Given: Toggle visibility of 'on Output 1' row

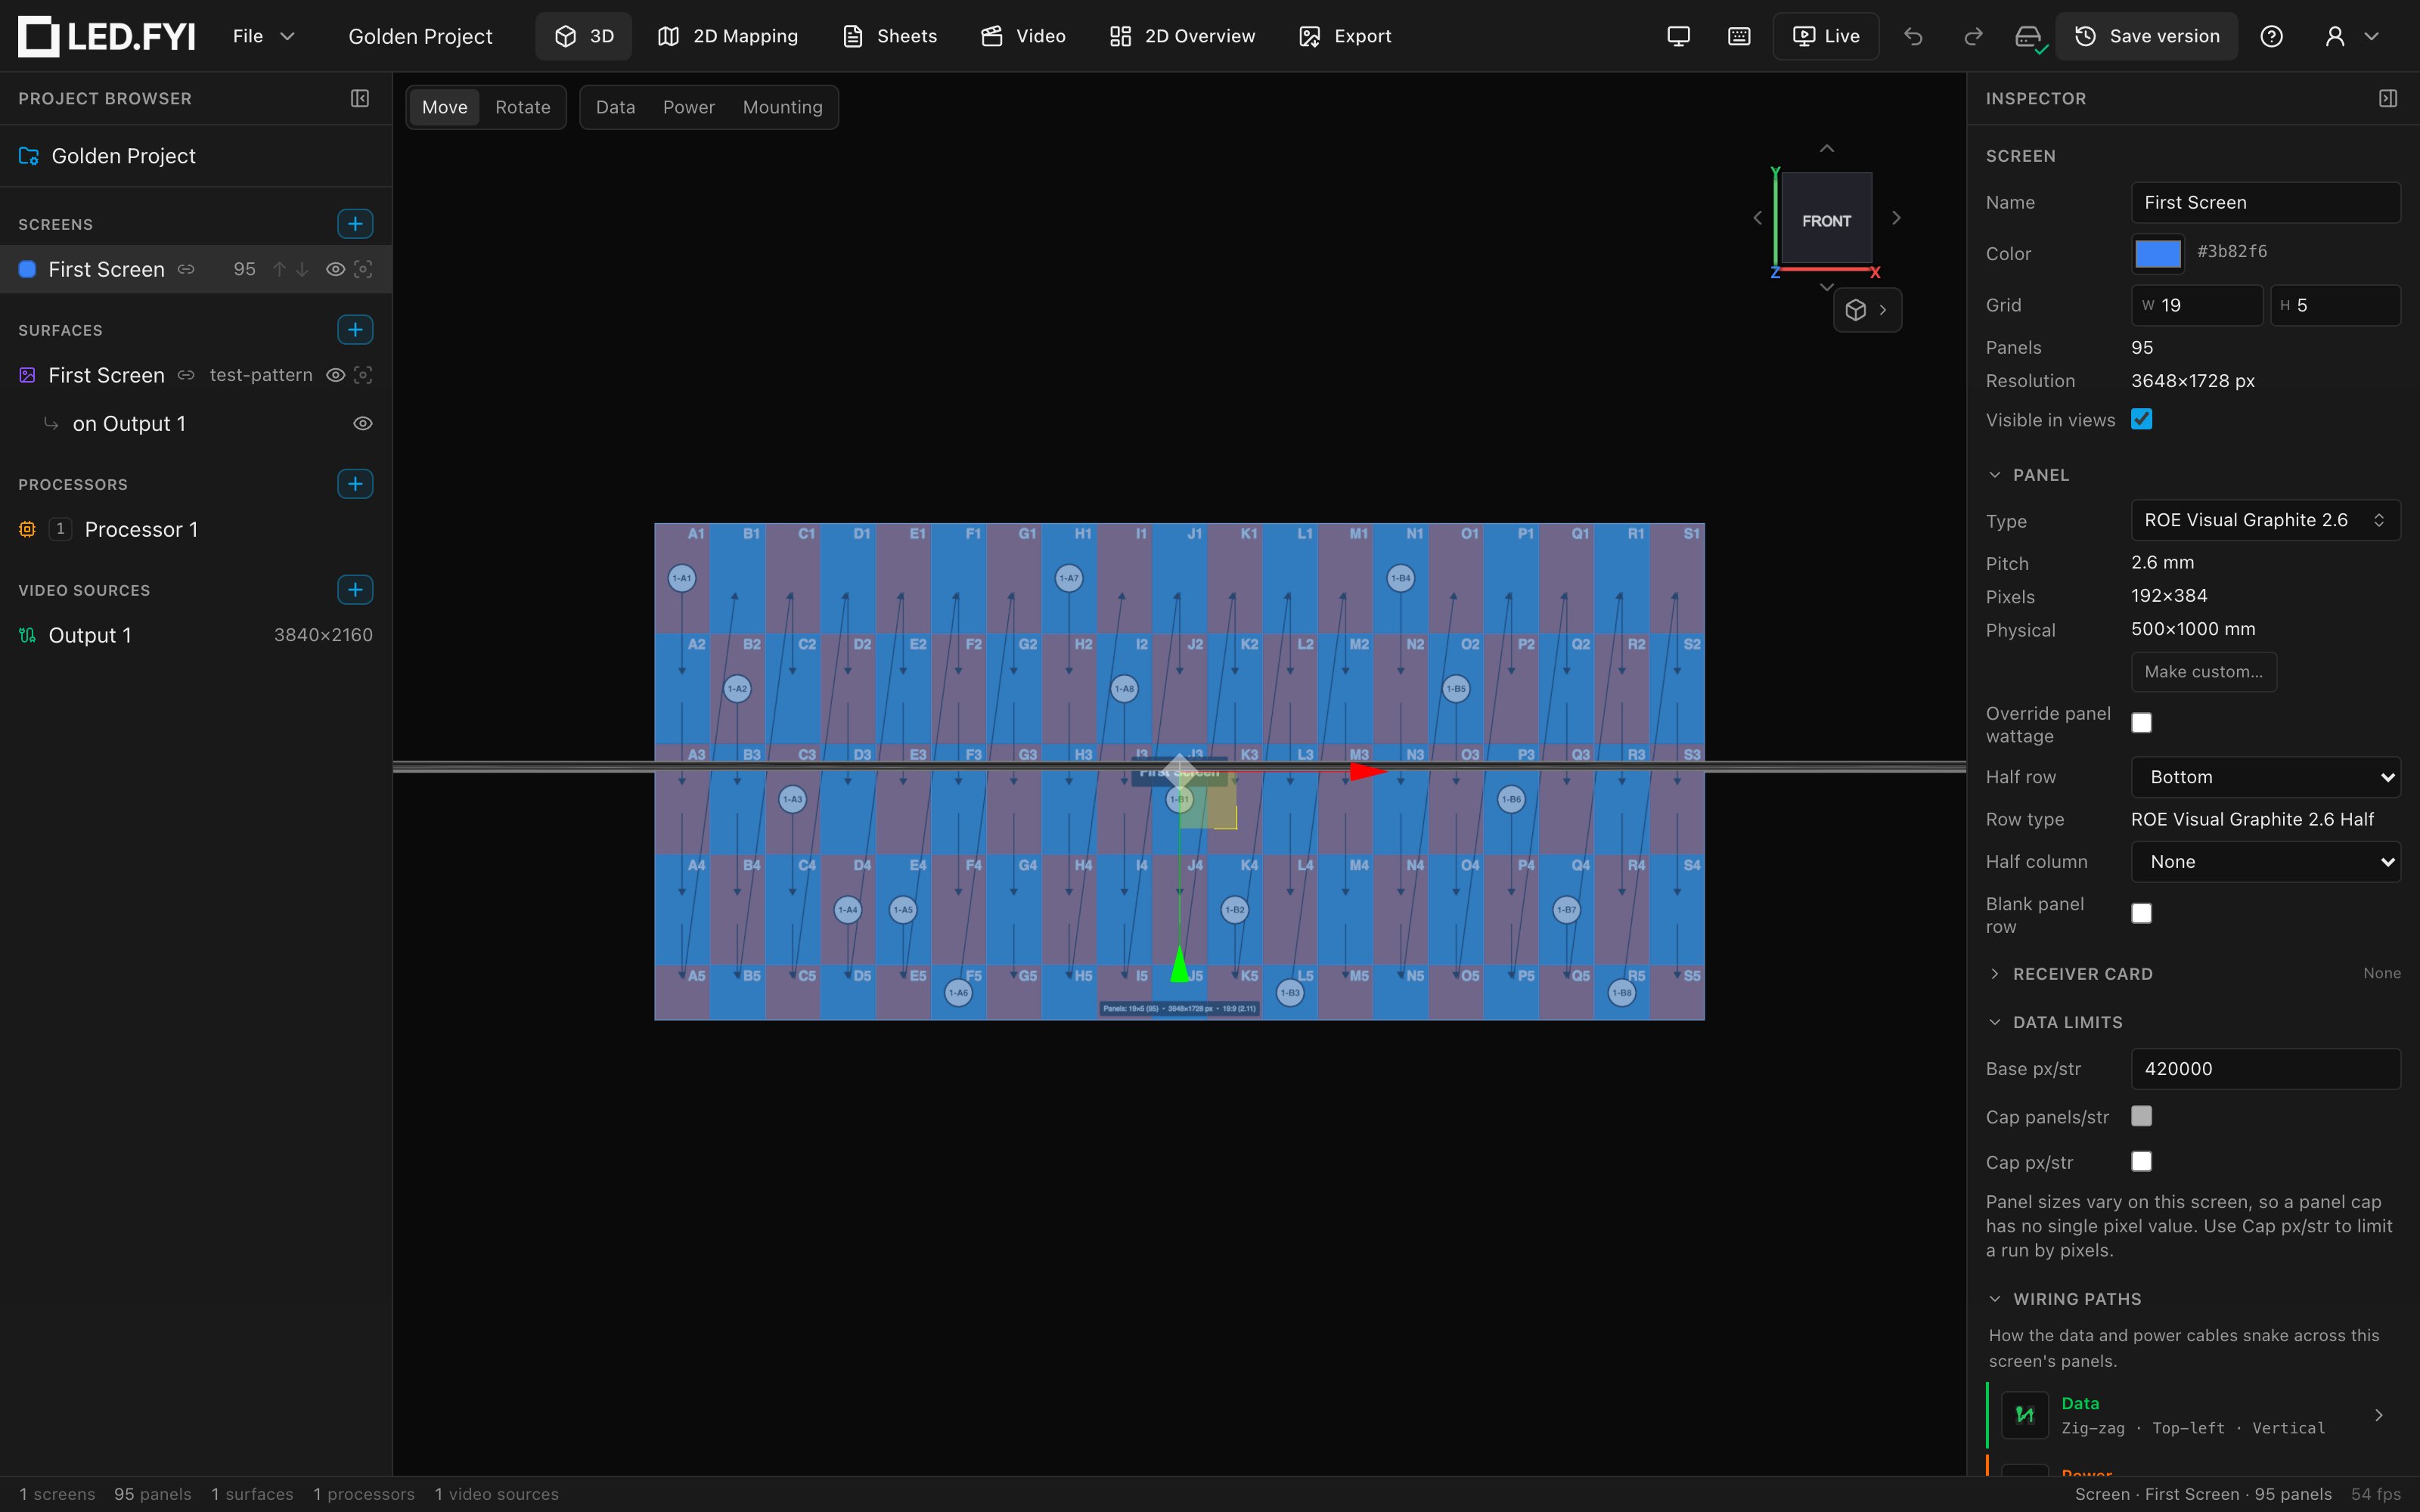Looking at the screenshot, I should 363,424.
